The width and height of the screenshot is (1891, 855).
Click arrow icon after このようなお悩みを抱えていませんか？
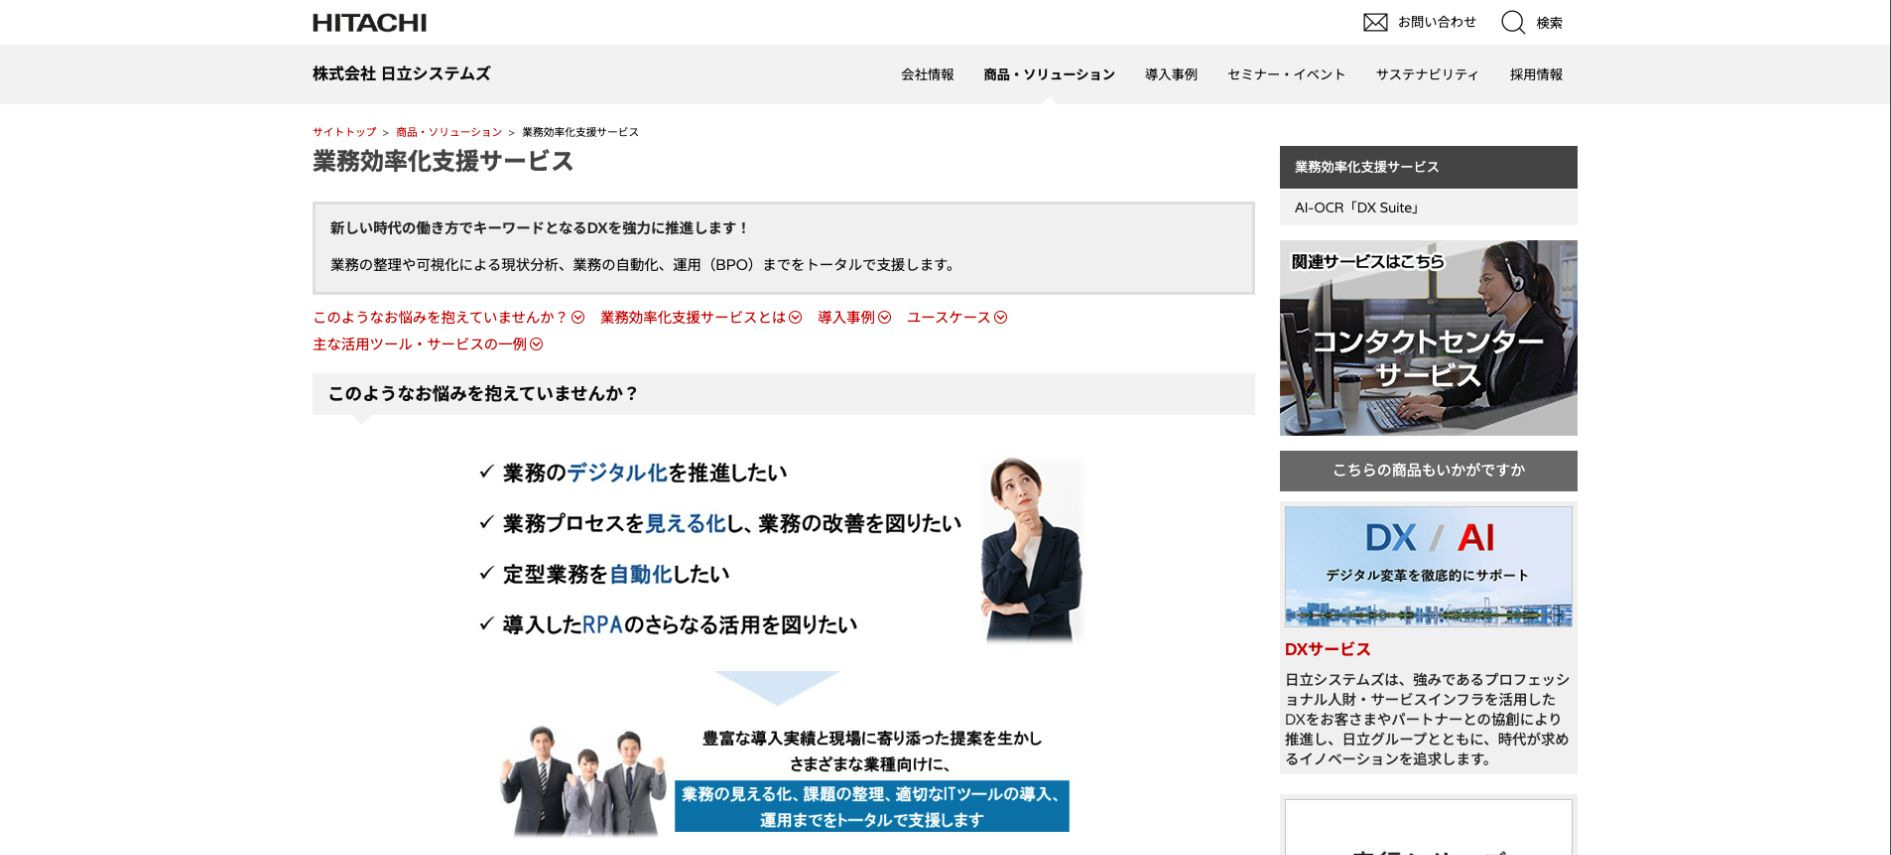(578, 317)
